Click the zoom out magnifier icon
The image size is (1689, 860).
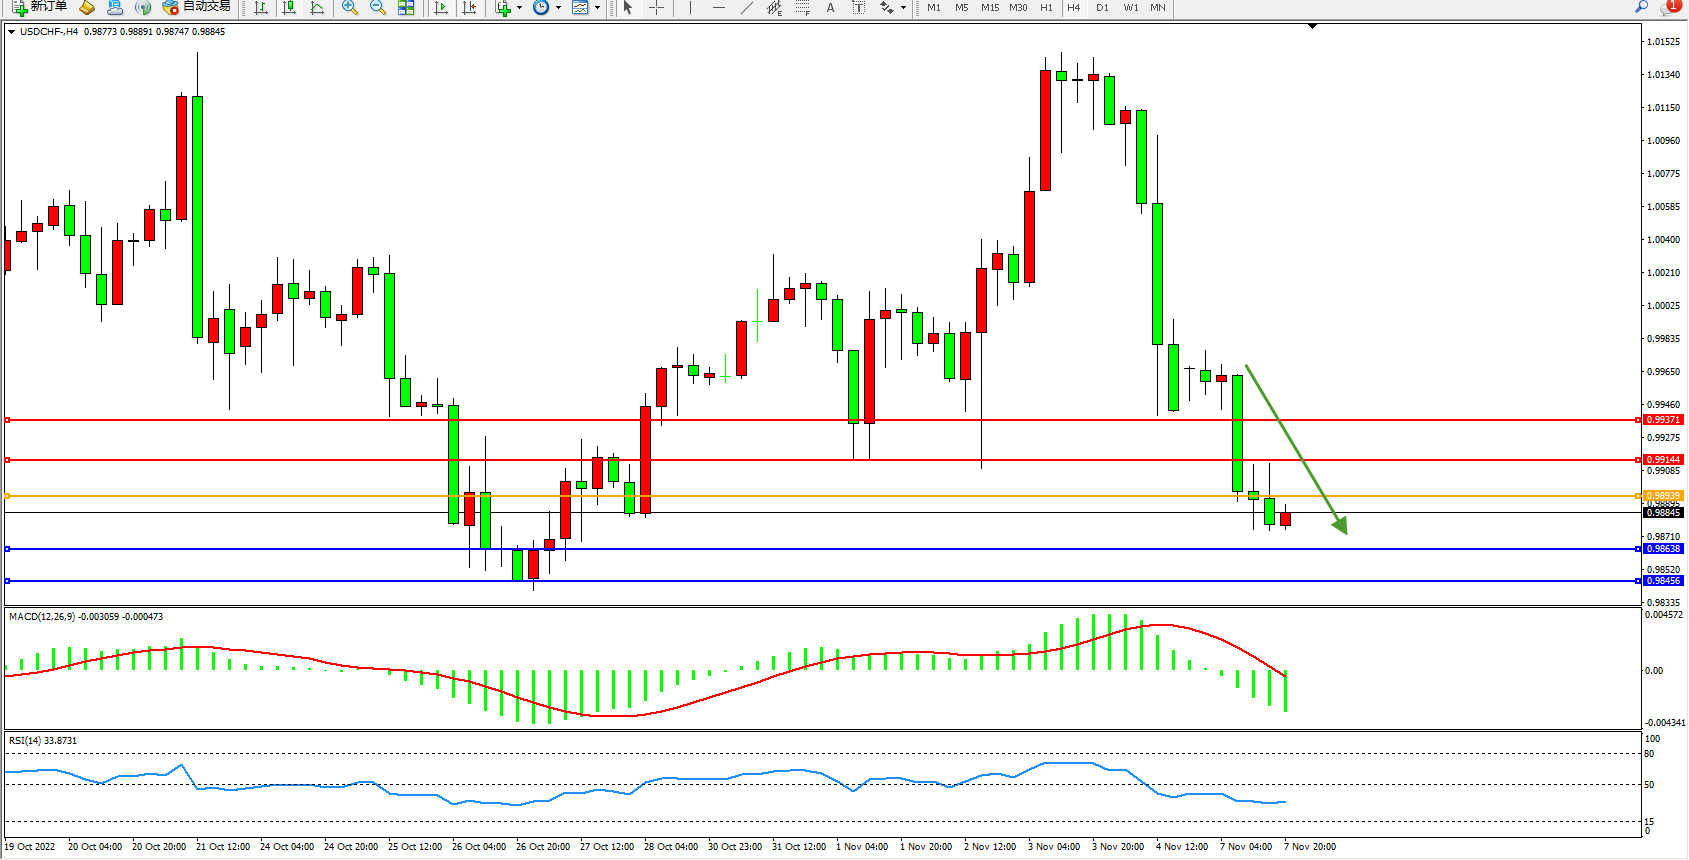click(x=377, y=8)
